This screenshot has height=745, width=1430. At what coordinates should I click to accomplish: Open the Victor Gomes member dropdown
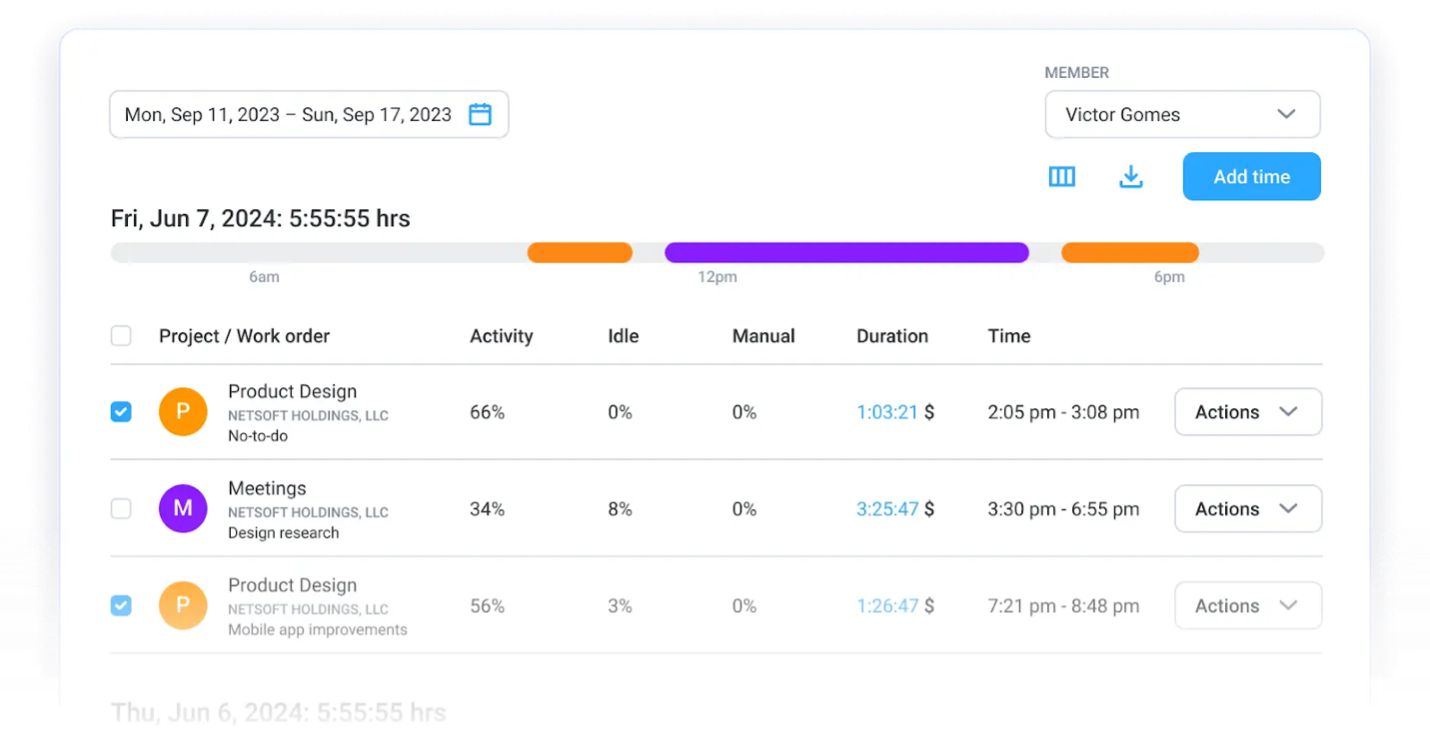coord(1182,115)
